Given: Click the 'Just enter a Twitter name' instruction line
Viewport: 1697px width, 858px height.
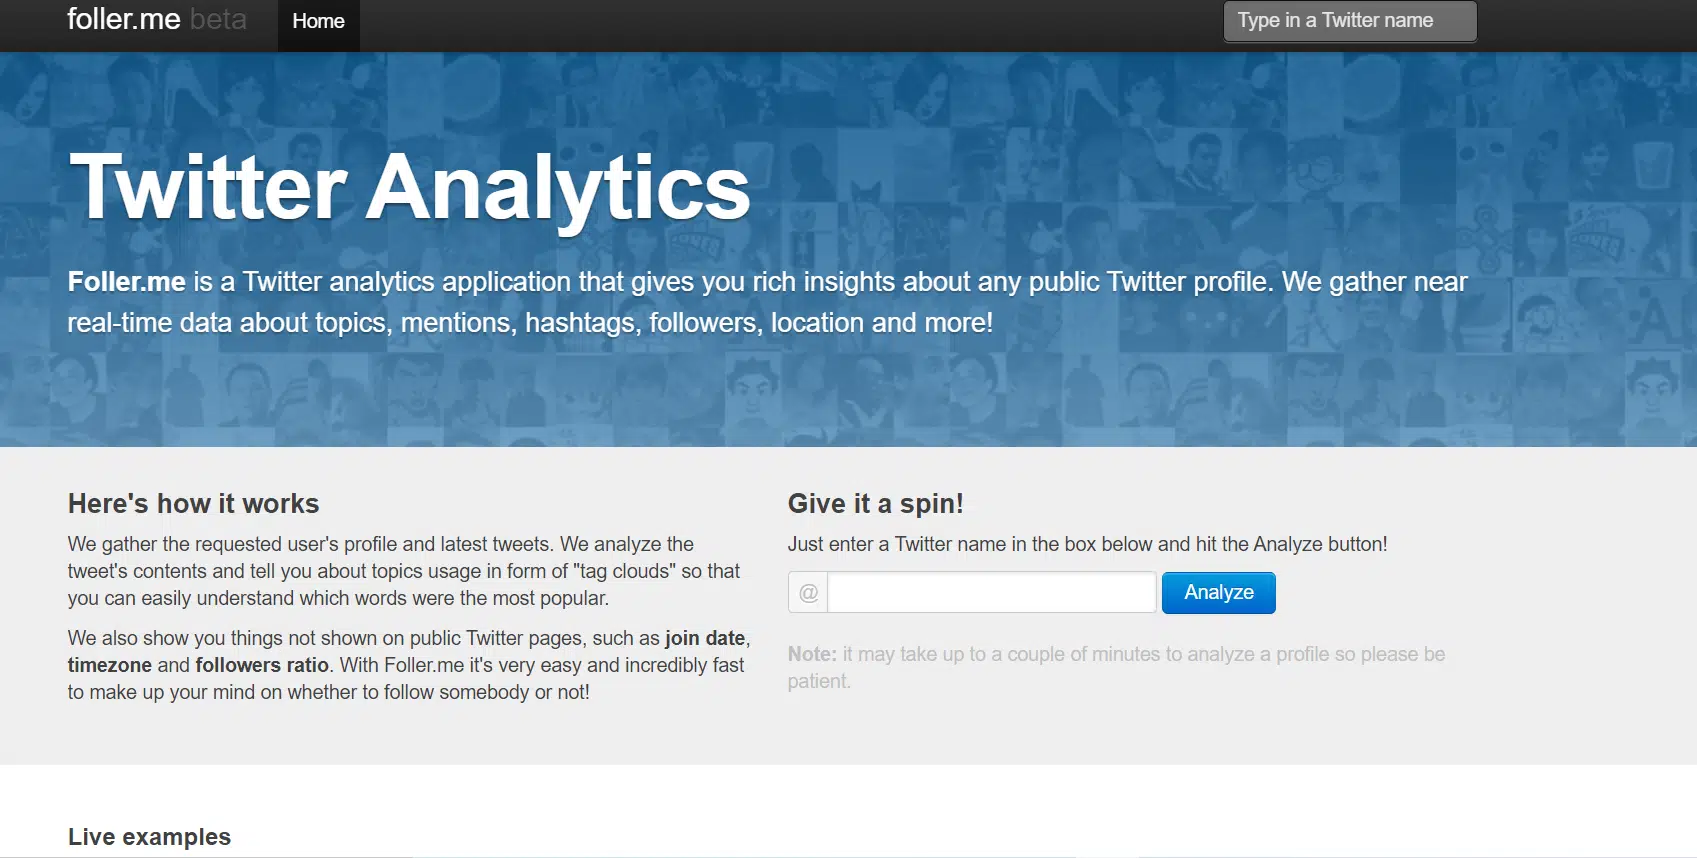Looking at the screenshot, I should click(x=1087, y=544).
